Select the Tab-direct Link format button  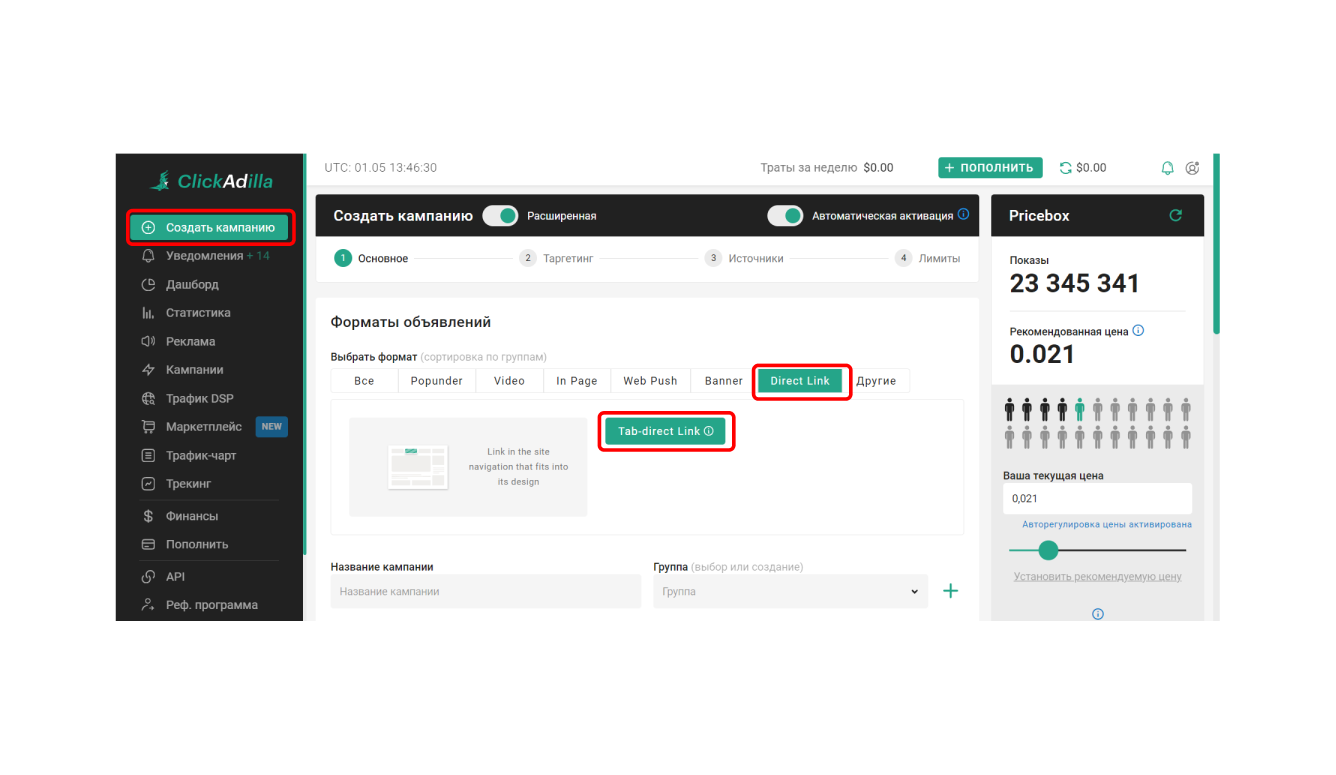pos(665,431)
